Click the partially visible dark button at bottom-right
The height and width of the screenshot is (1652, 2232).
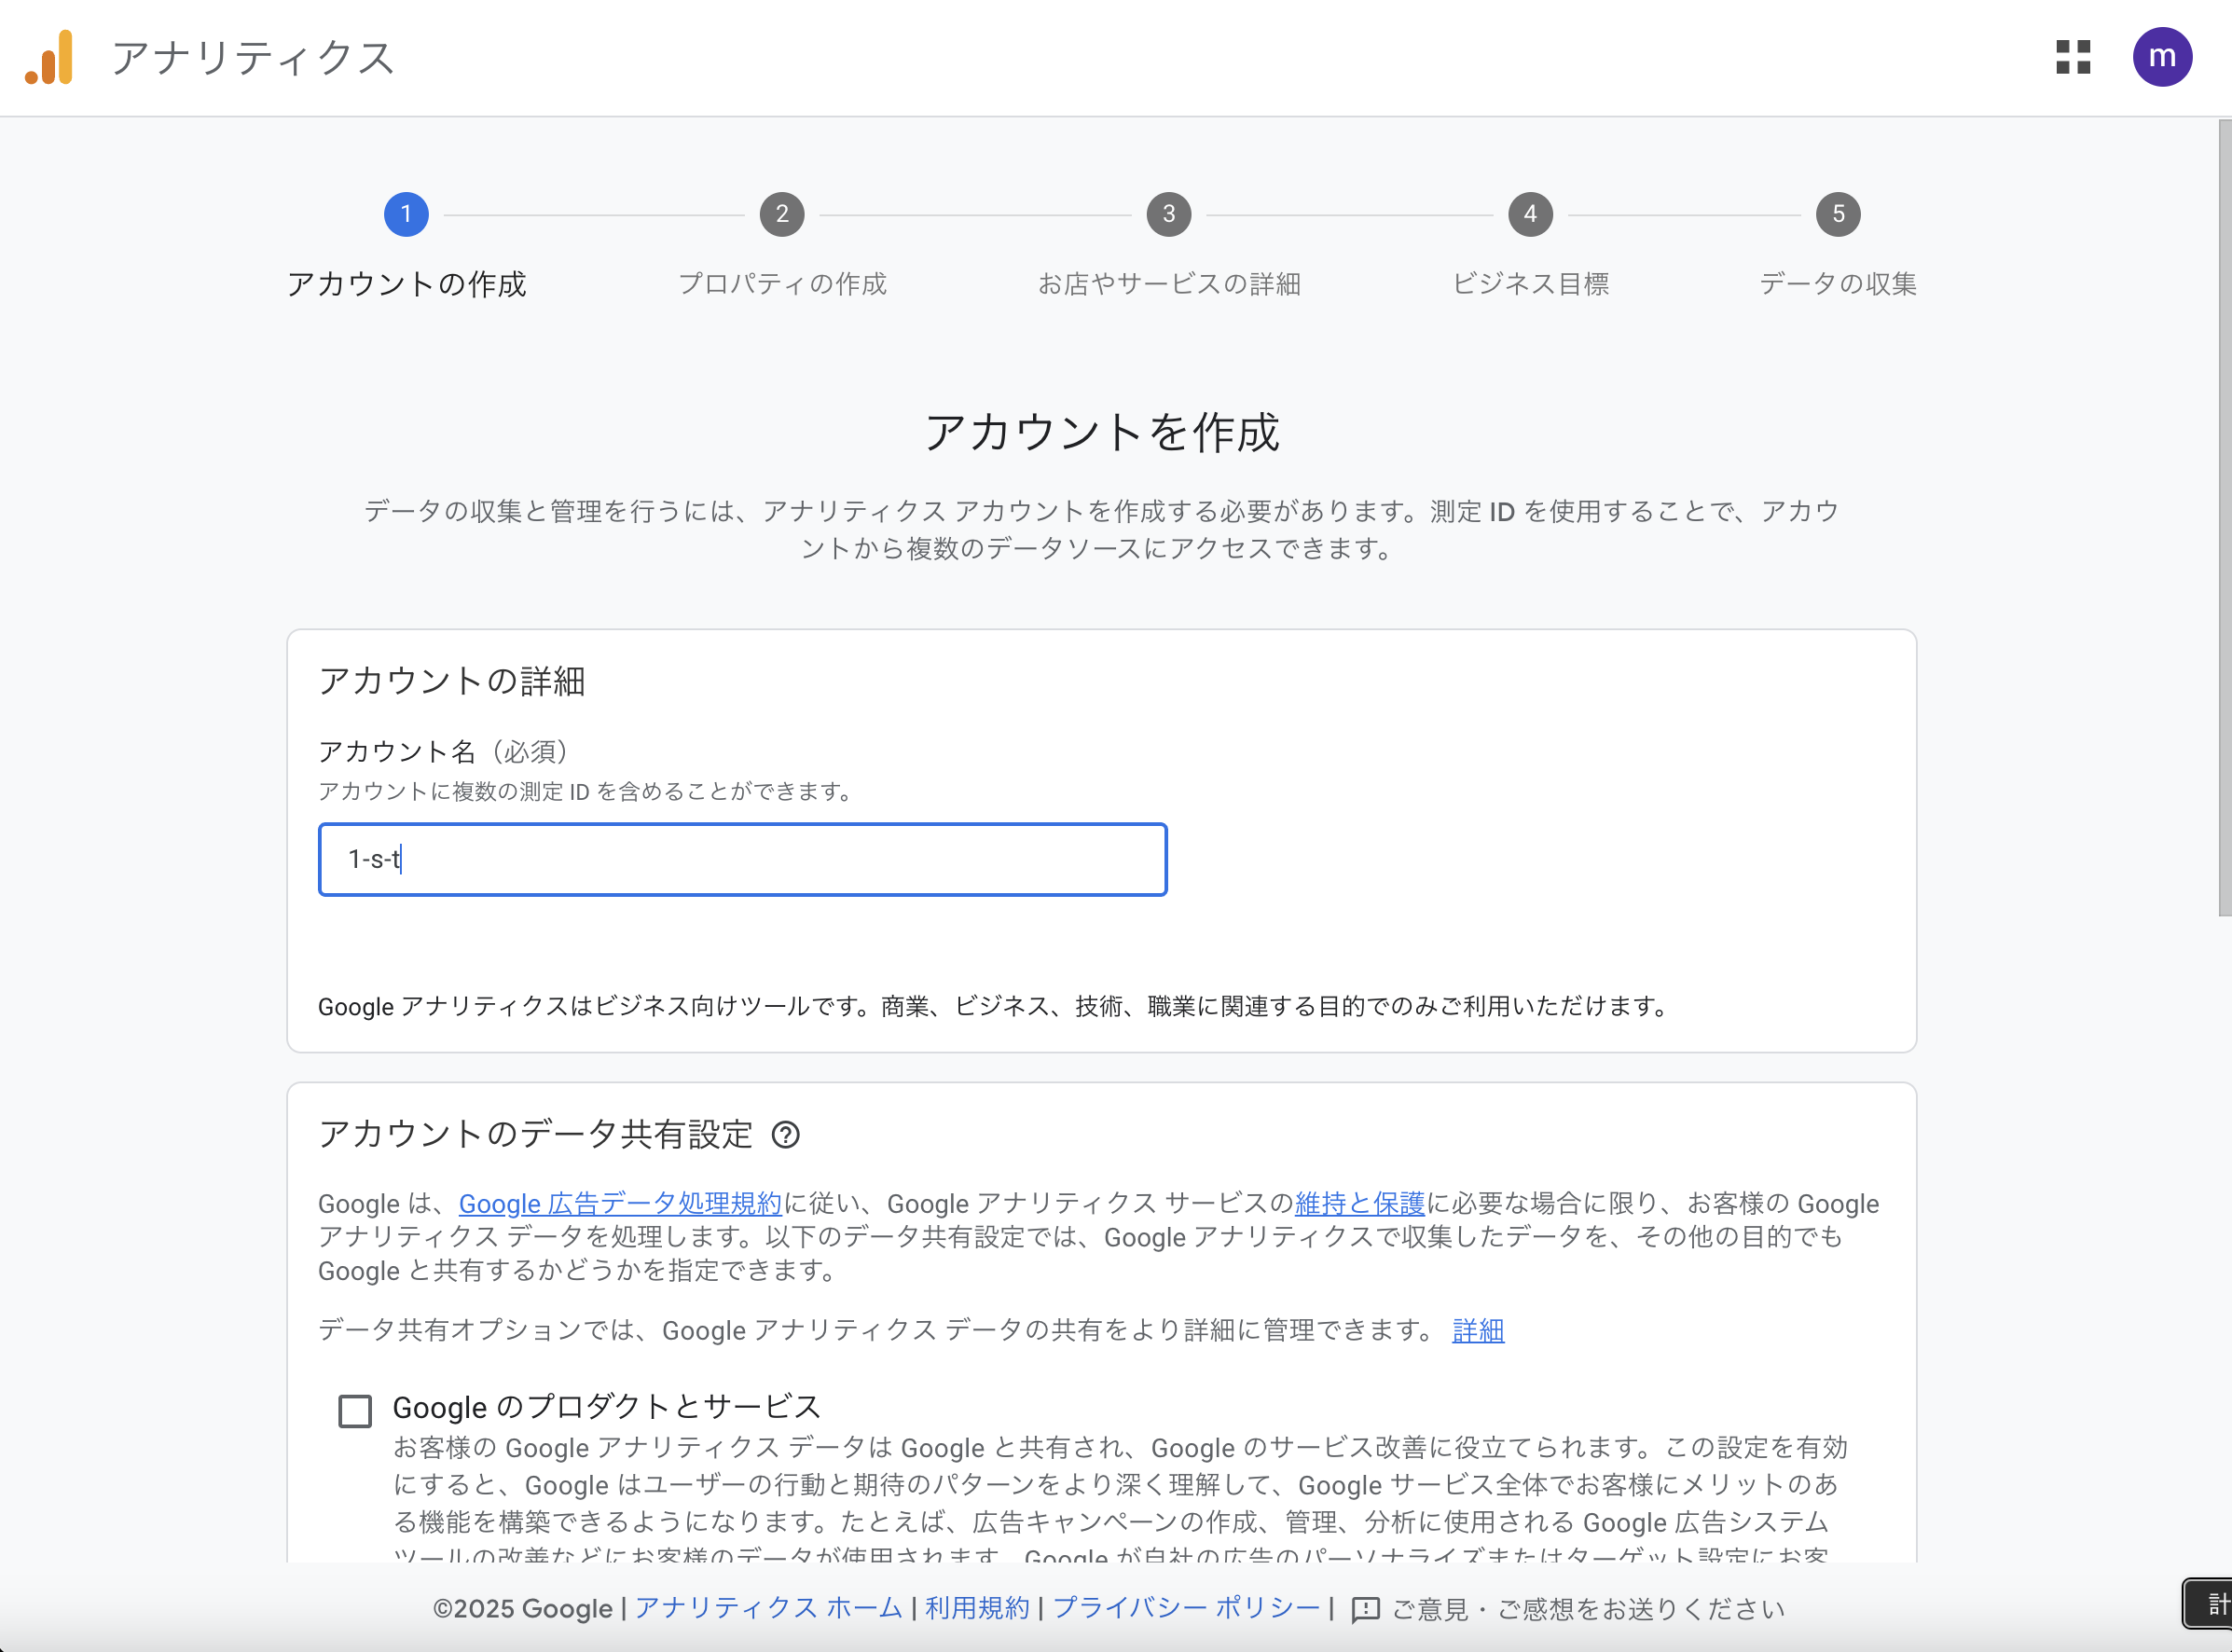tap(2207, 1604)
